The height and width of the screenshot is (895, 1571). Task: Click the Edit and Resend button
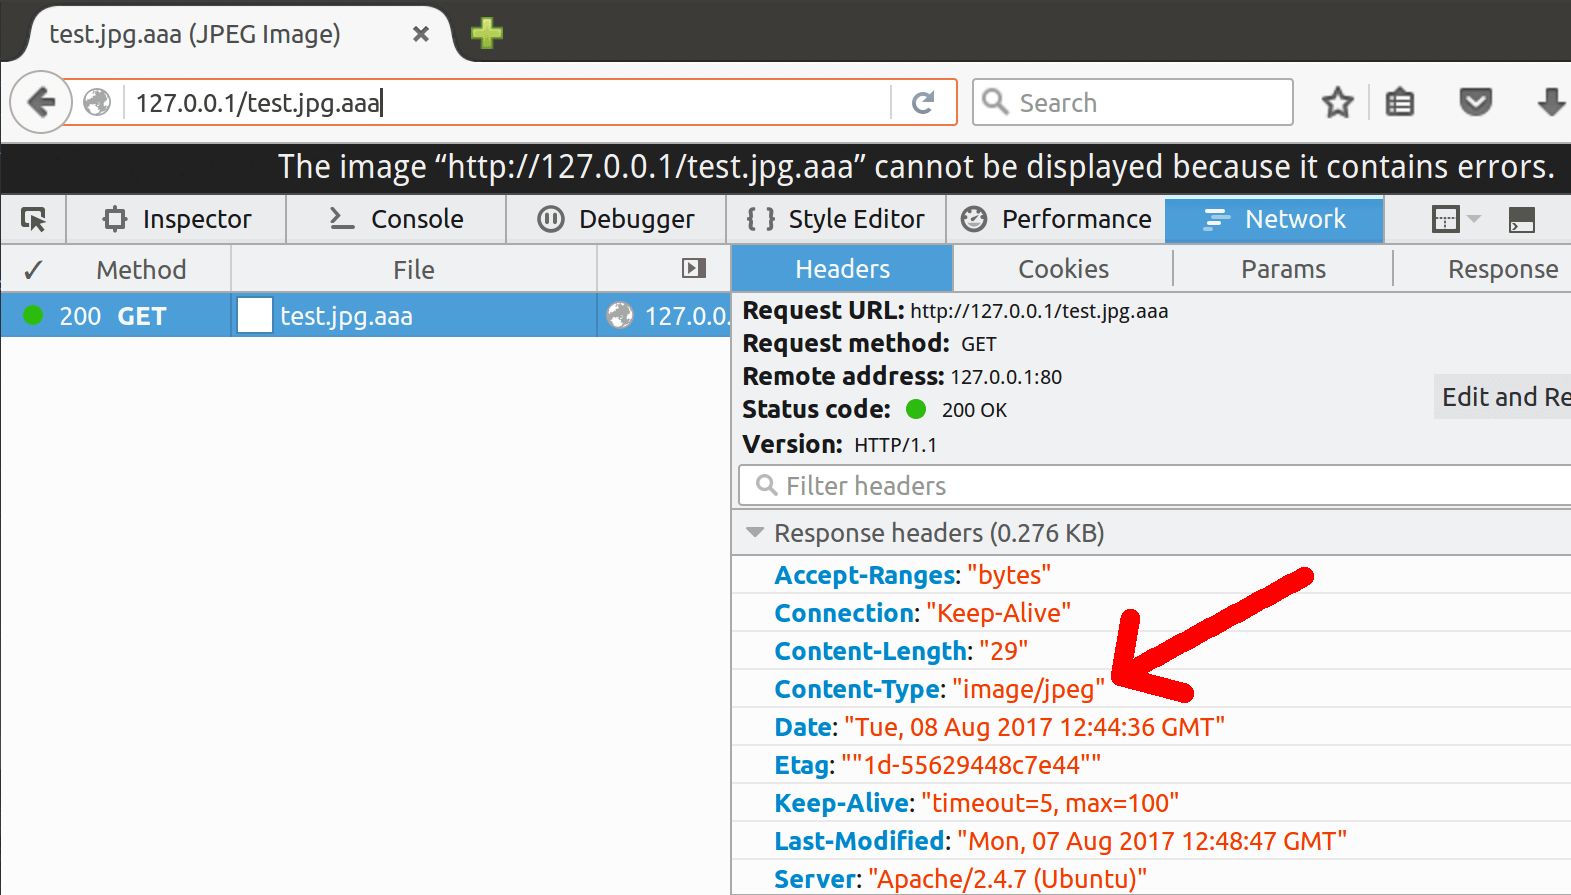pos(1502,397)
